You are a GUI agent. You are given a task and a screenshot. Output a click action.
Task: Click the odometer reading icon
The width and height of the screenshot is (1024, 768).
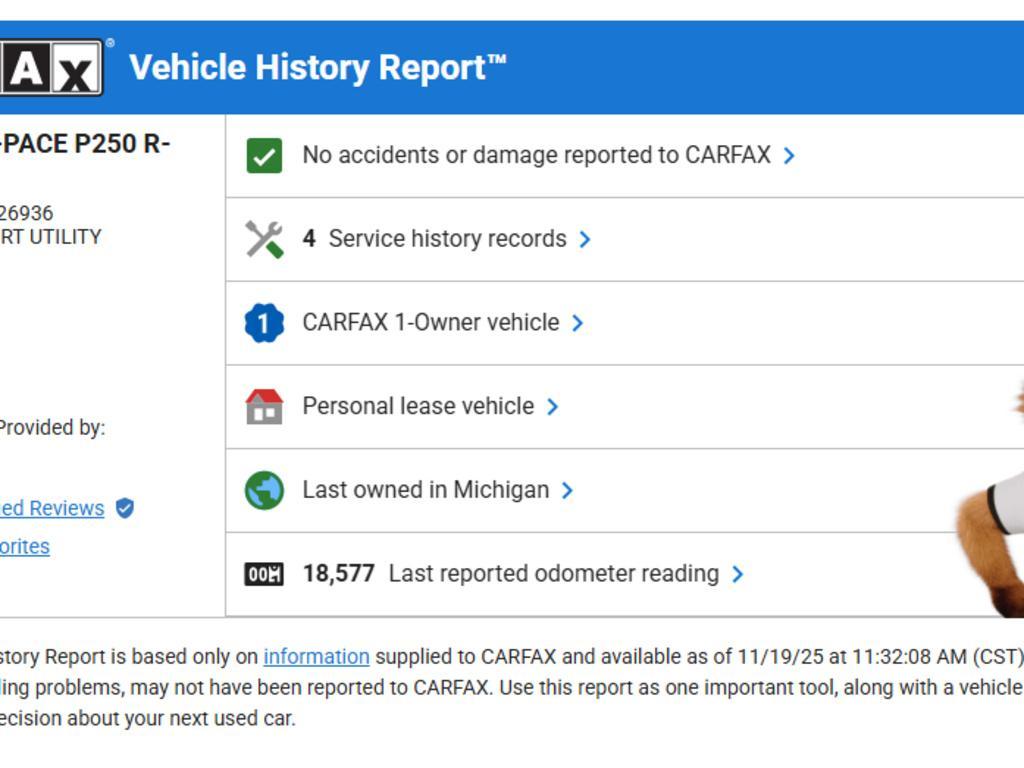264,574
